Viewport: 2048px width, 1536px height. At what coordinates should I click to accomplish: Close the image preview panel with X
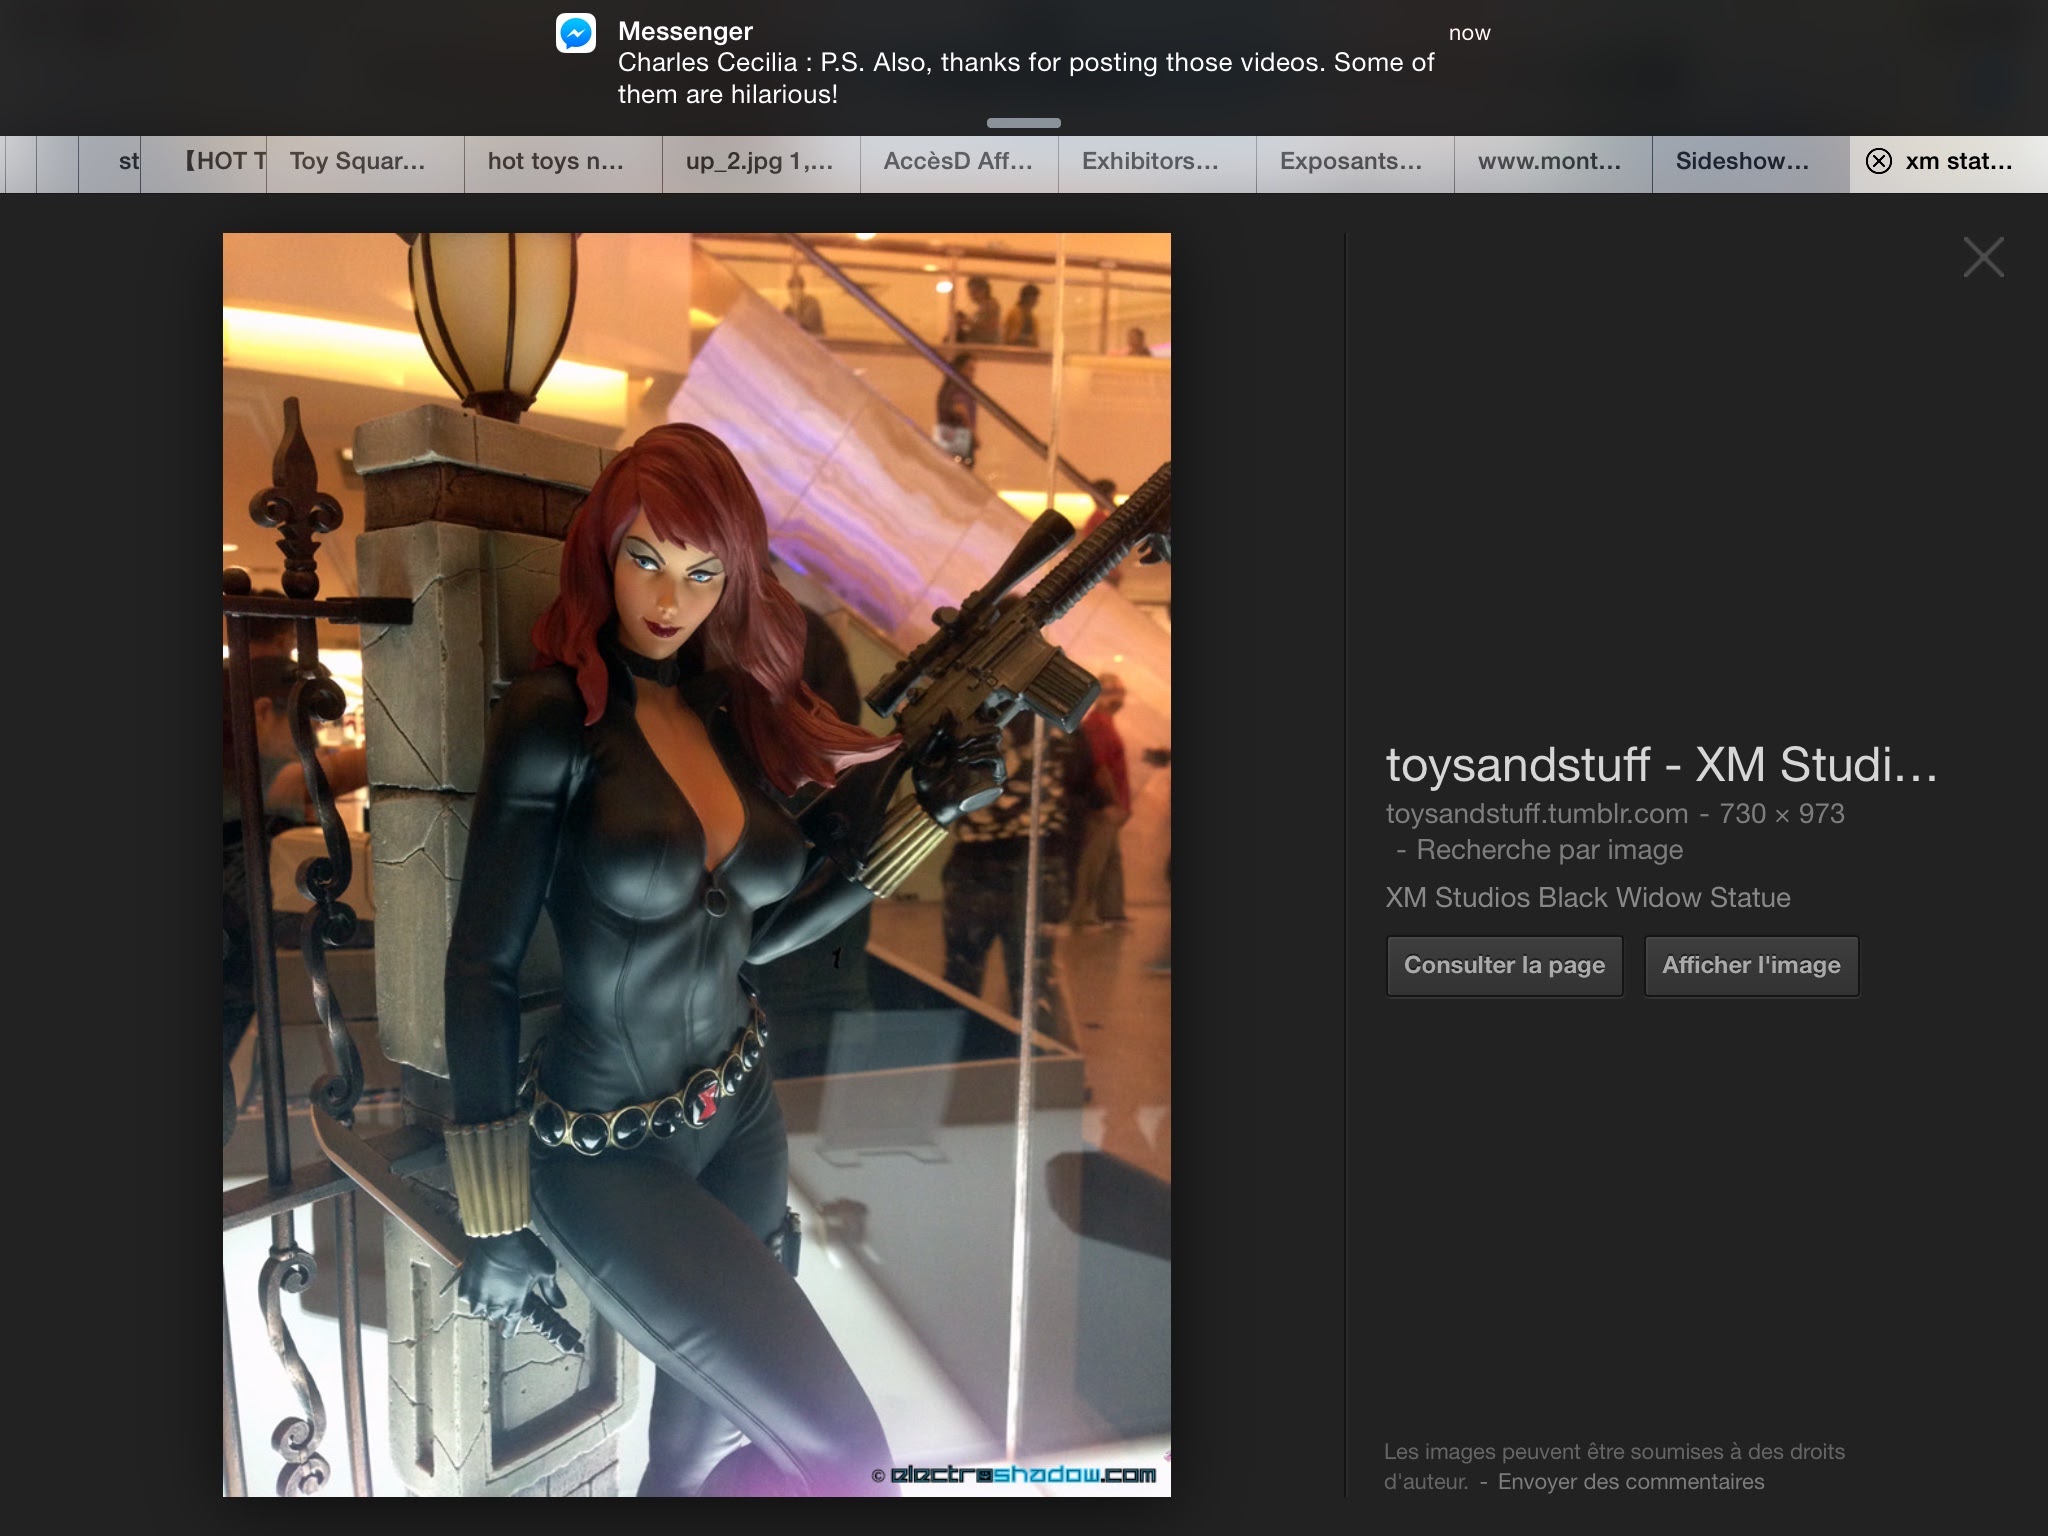1983,257
